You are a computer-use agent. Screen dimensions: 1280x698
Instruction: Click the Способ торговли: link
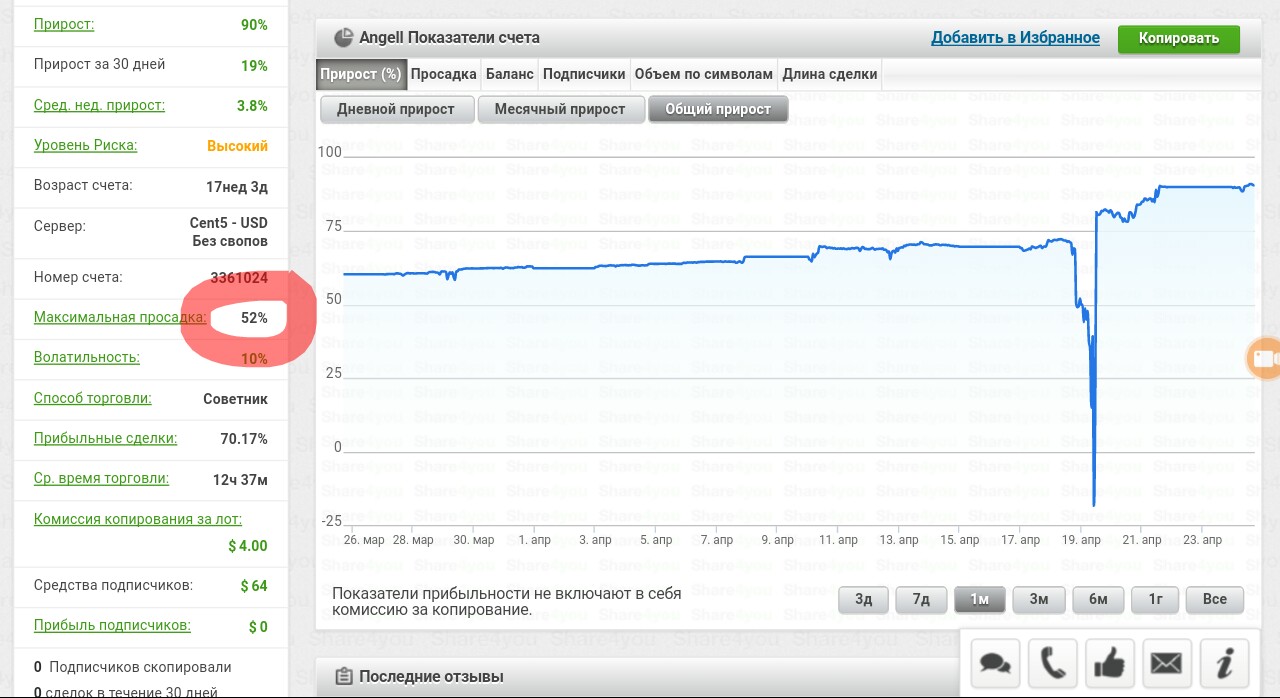click(93, 398)
